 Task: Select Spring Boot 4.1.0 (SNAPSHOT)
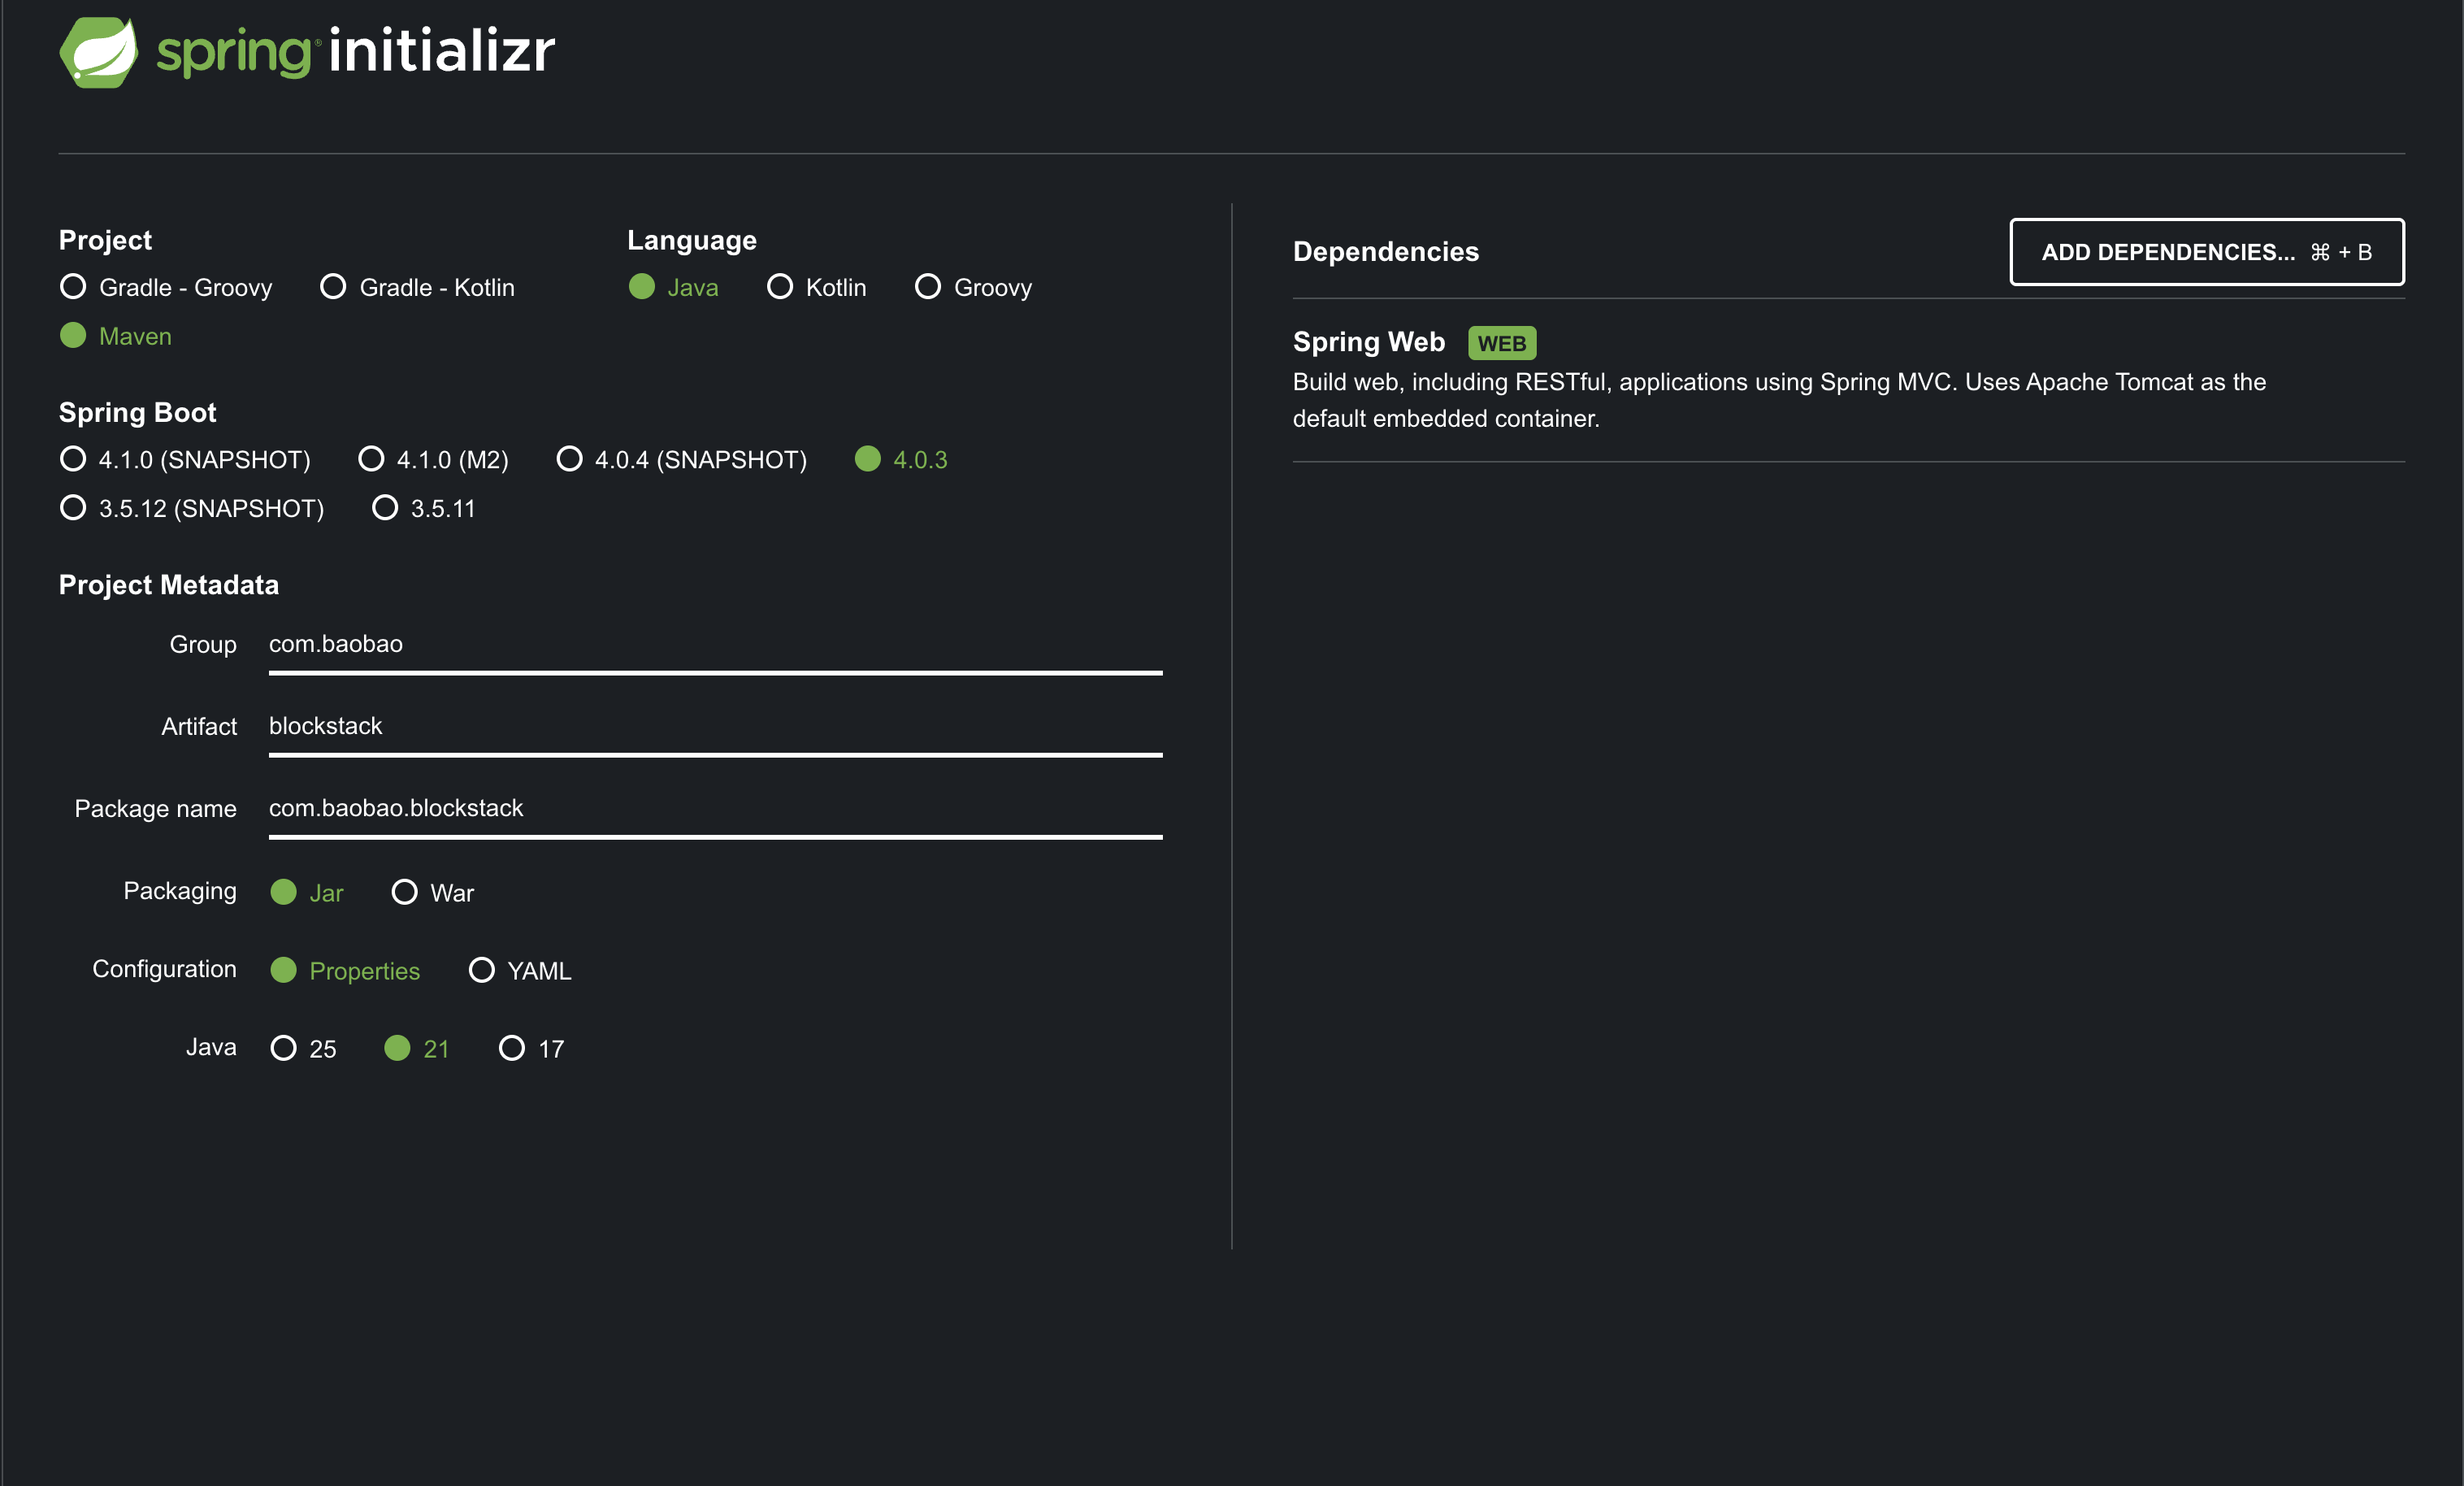(x=185, y=459)
